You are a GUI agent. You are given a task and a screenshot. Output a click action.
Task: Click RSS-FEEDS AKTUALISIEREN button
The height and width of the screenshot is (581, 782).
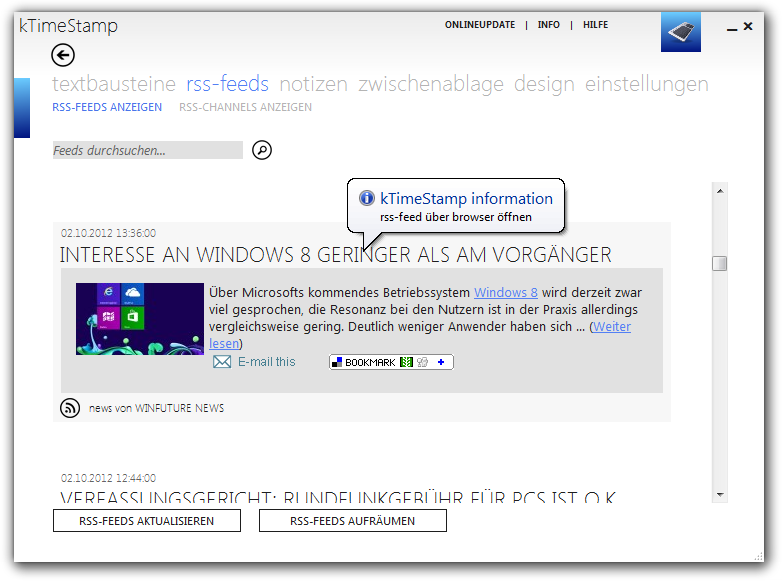[x=147, y=521]
